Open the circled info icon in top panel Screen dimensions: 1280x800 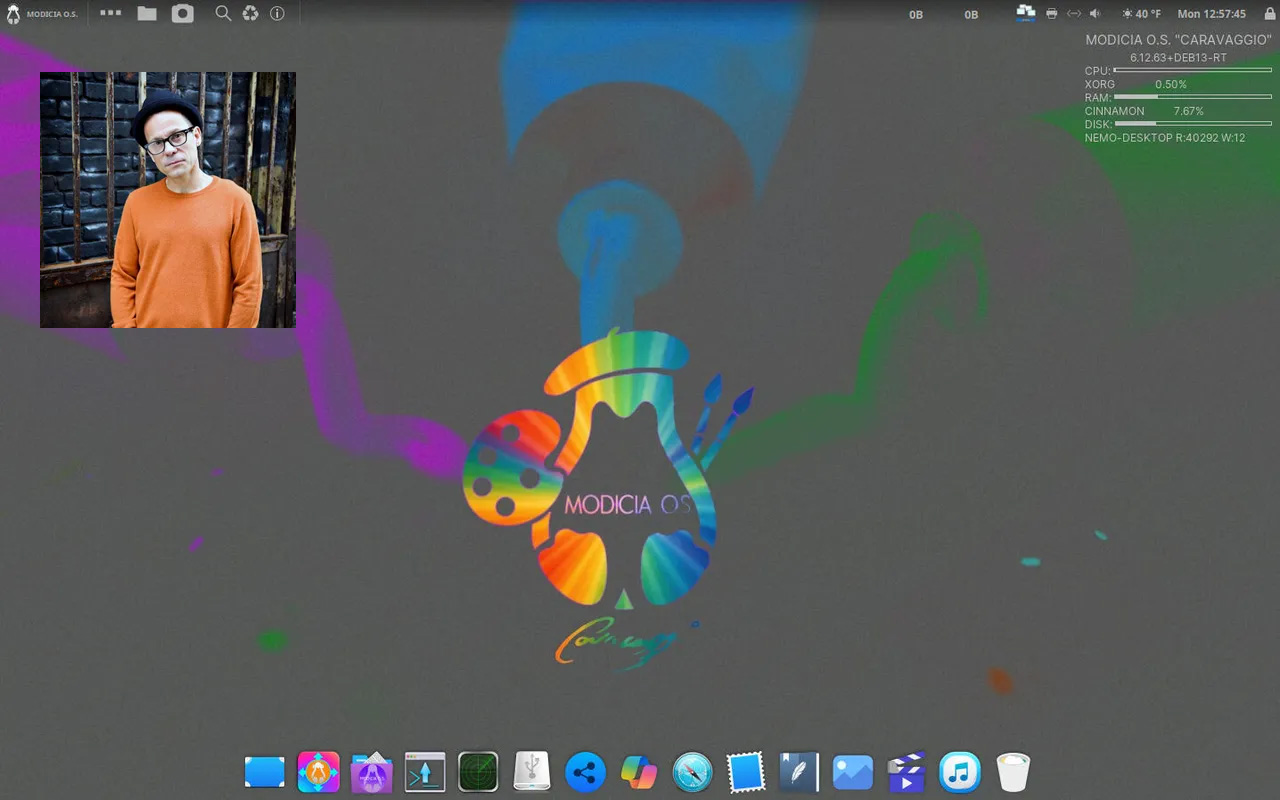pyautogui.click(x=277, y=14)
